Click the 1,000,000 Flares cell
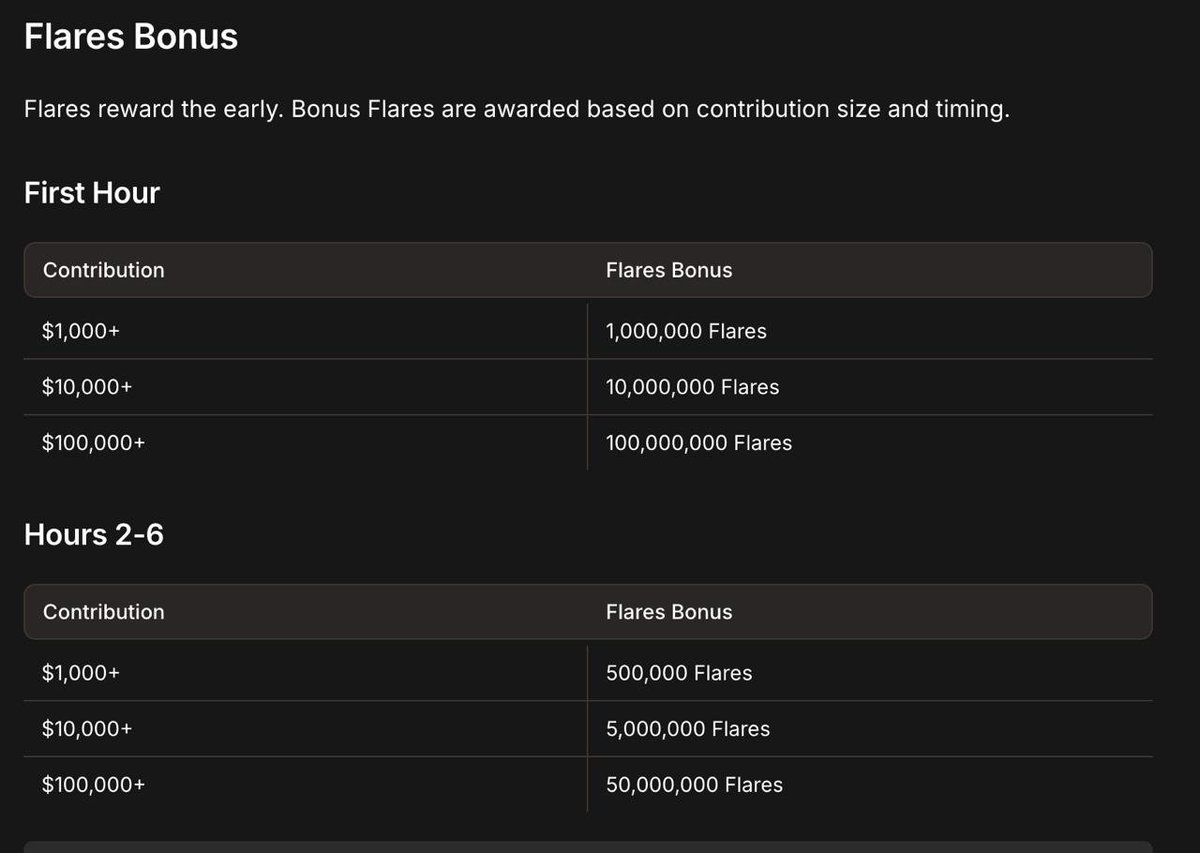This screenshot has width=1200, height=853. click(x=686, y=331)
